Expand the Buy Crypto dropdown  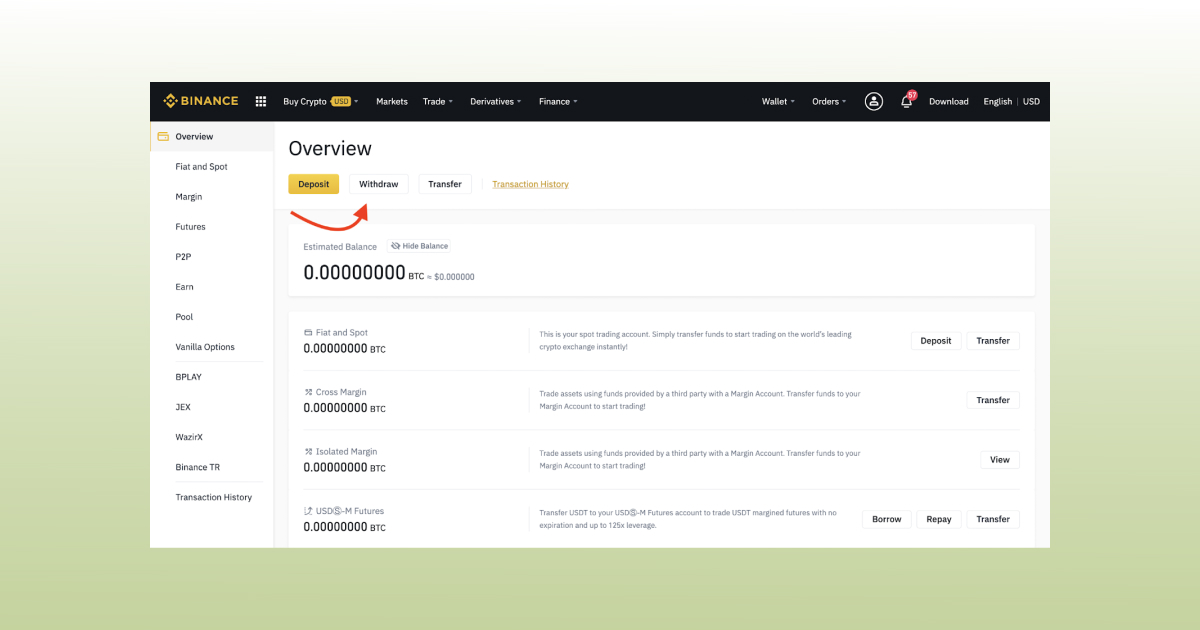pyautogui.click(x=320, y=101)
